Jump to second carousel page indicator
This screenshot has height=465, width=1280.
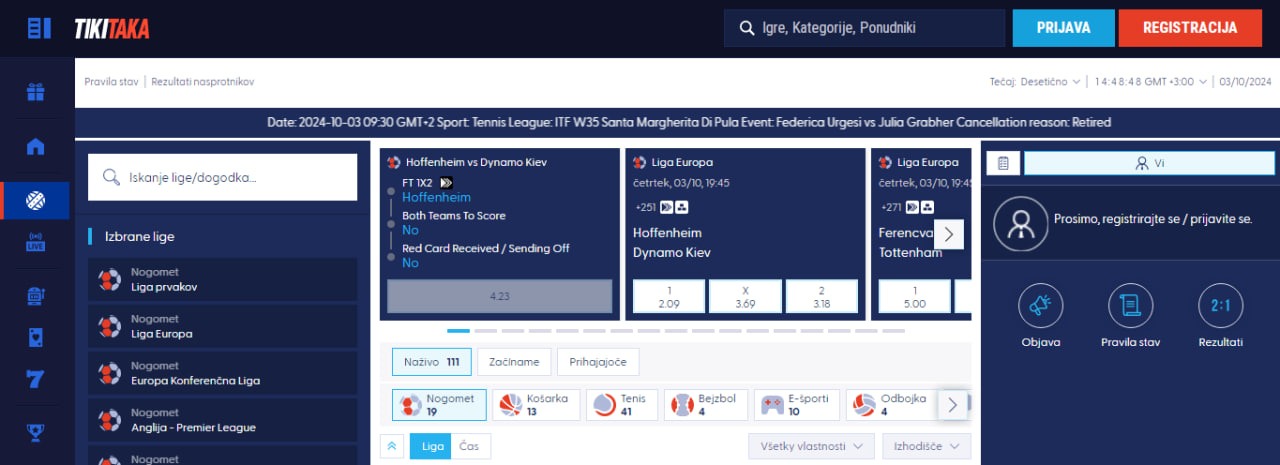[485, 330]
